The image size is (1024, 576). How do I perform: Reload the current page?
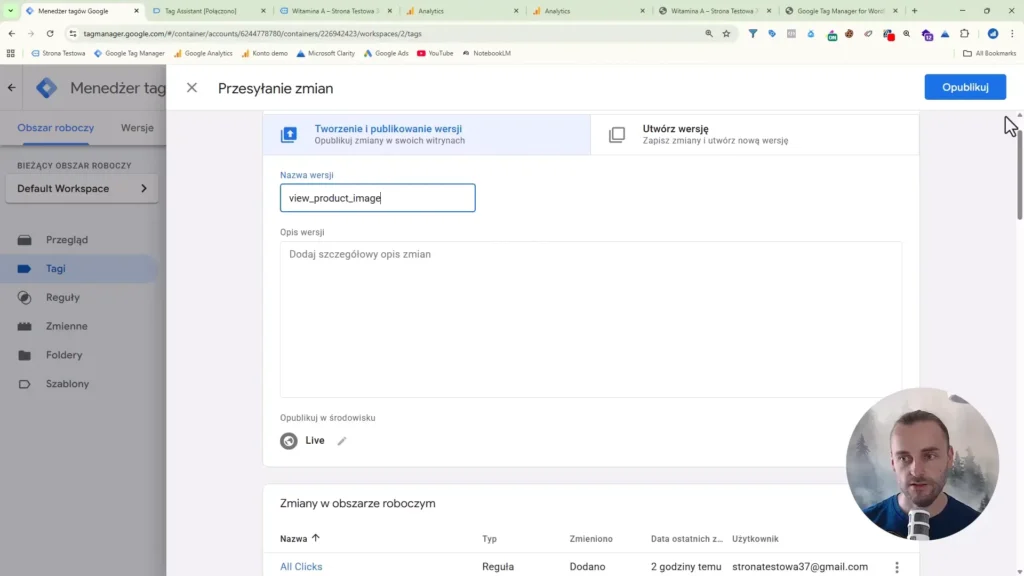pyautogui.click(x=50, y=33)
